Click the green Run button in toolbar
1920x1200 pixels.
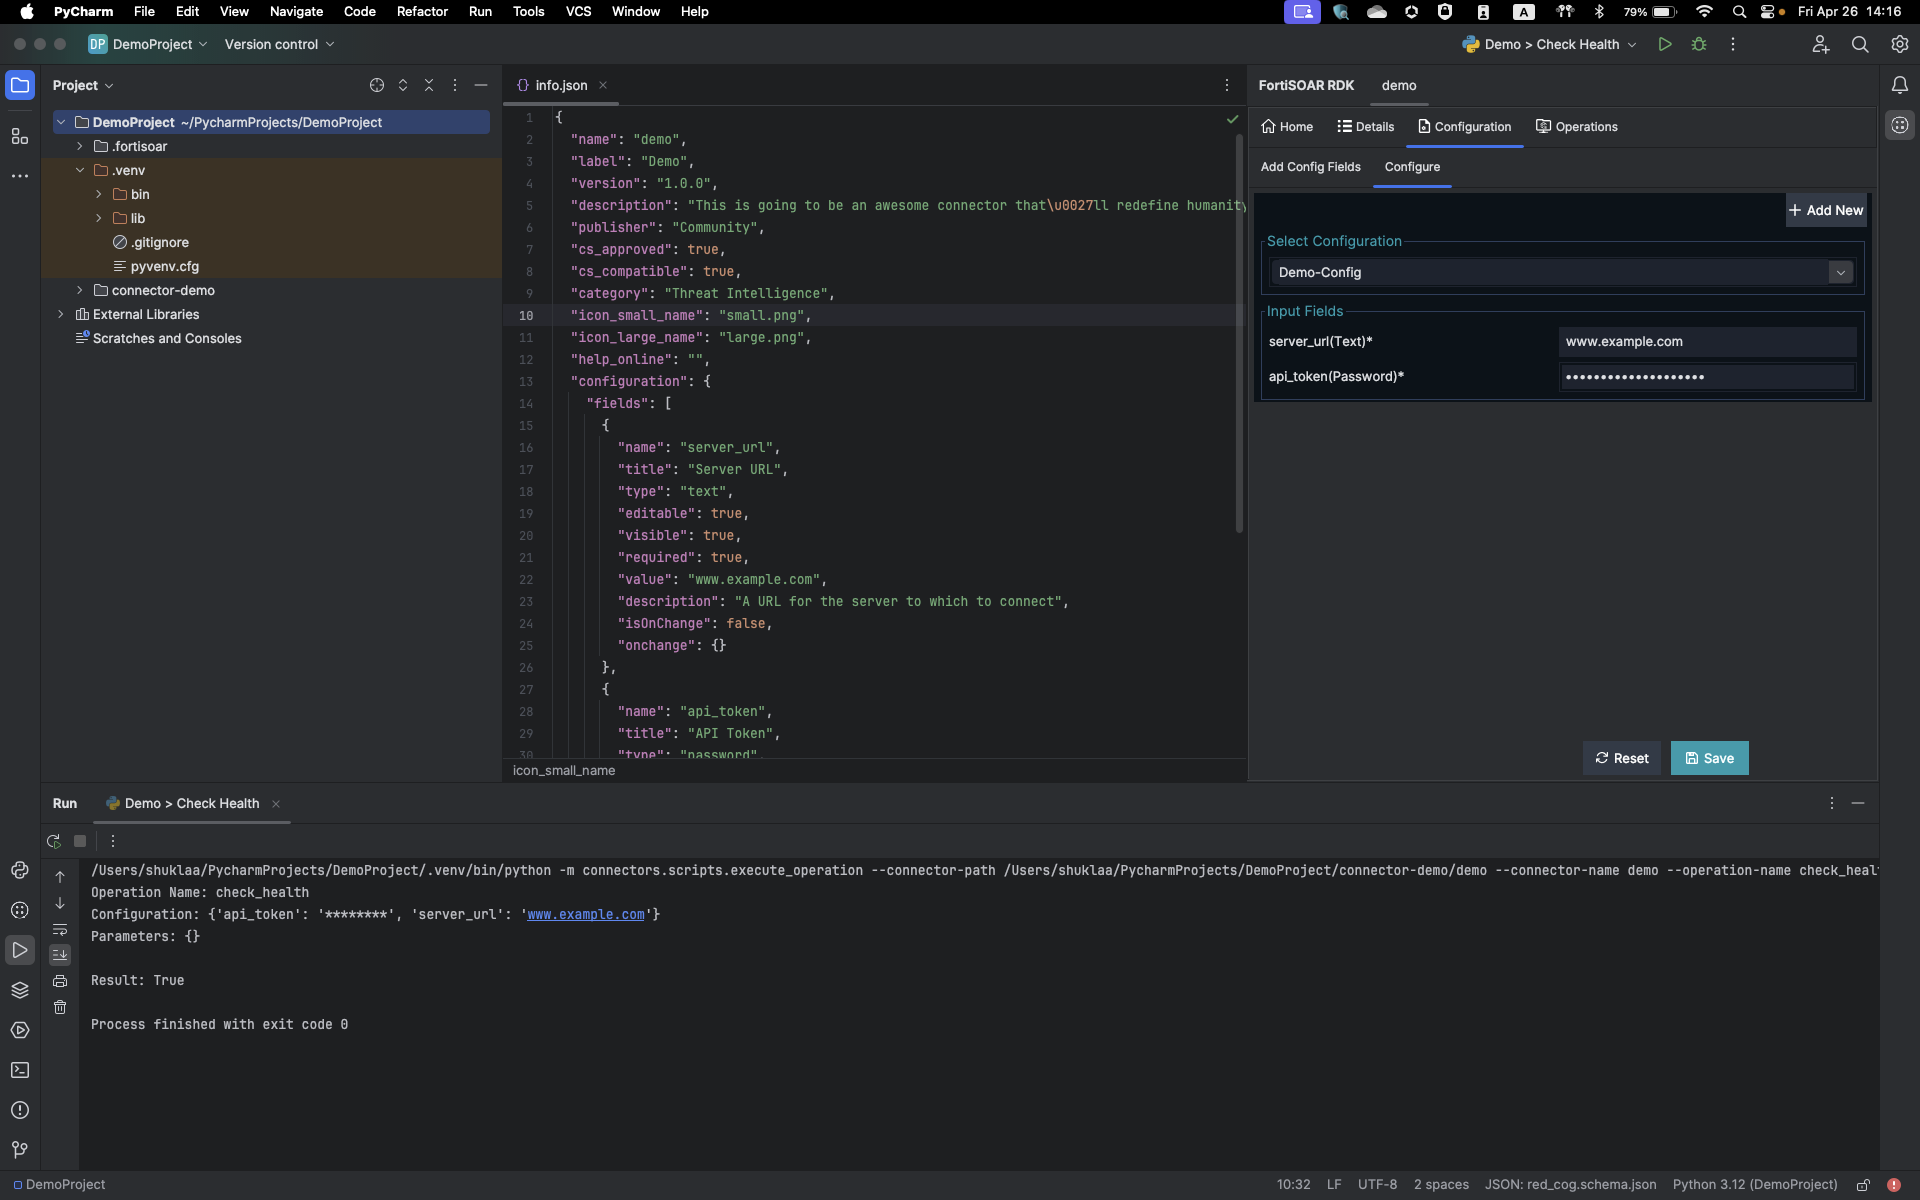[x=1664, y=44]
